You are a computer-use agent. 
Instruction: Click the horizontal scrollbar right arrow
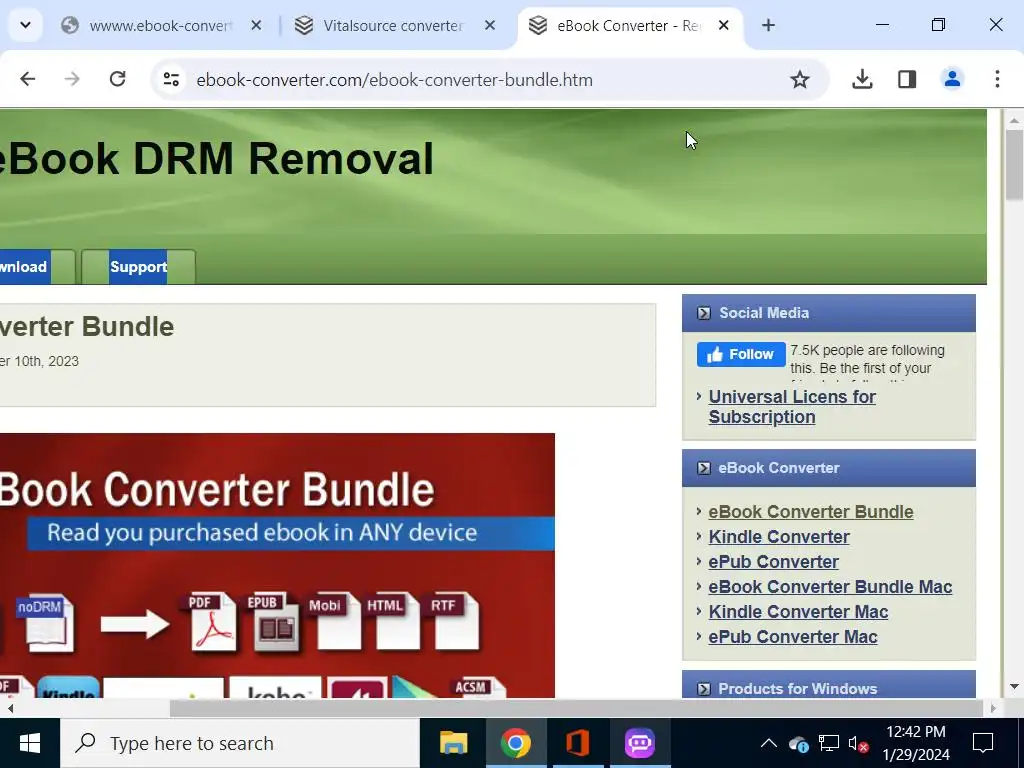[x=993, y=708]
